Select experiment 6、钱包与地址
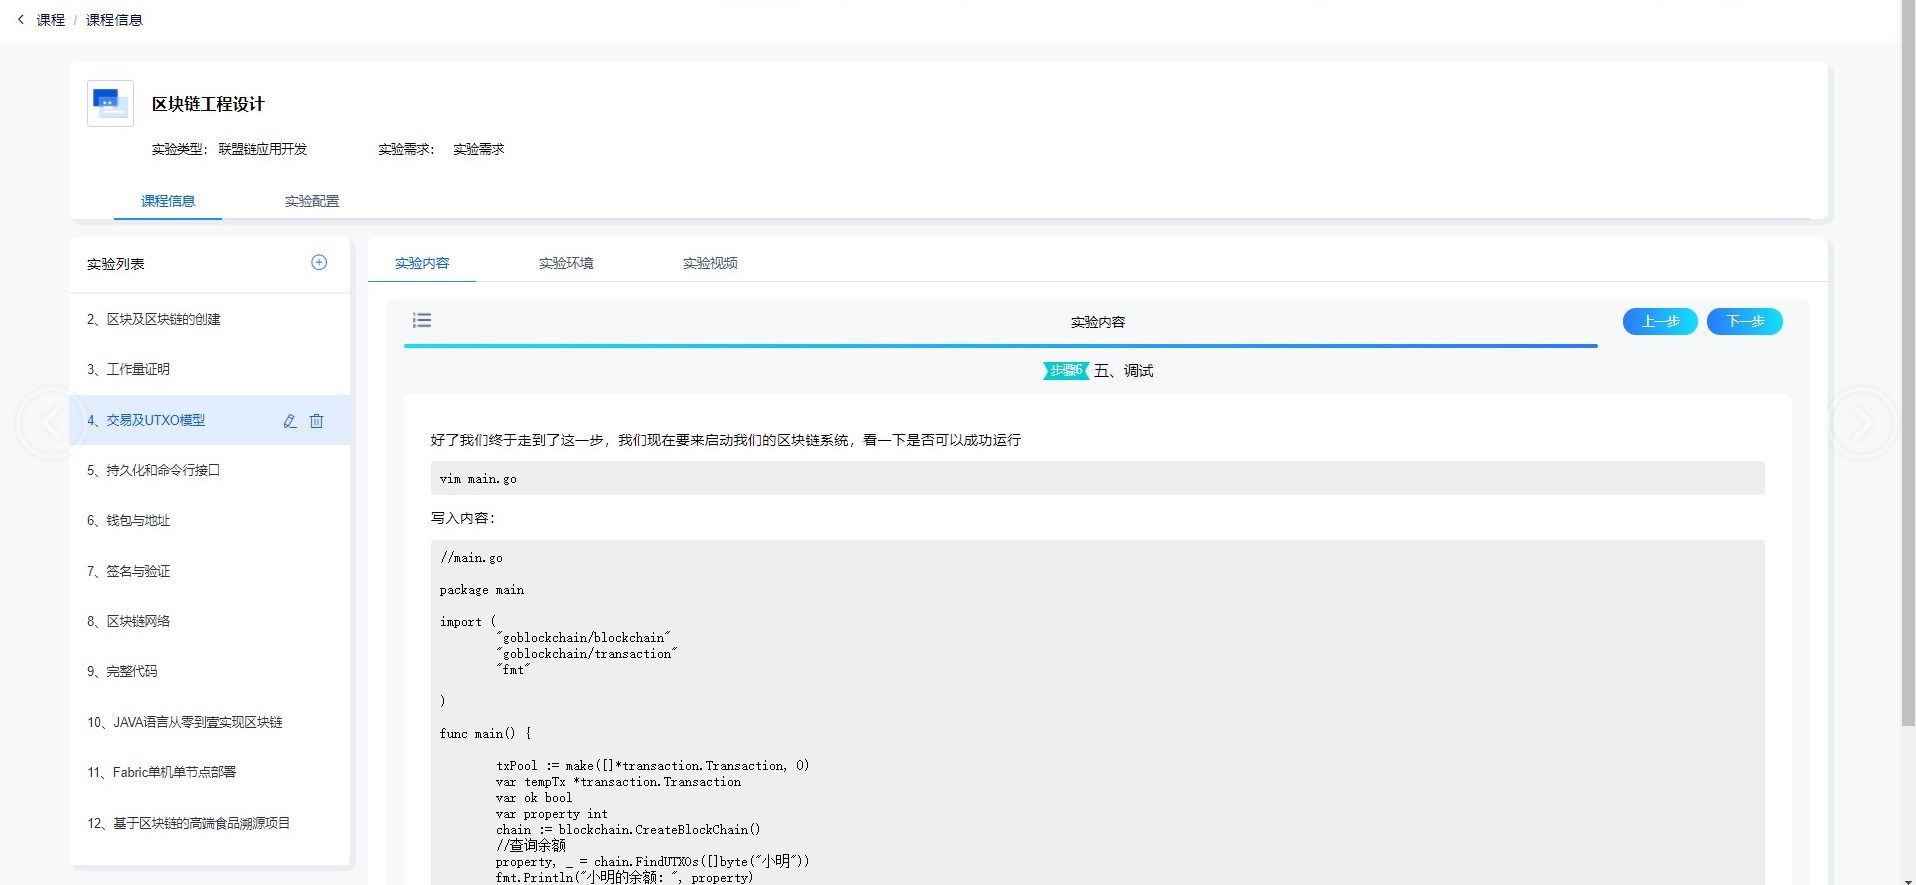 pyautogui.click(x=209, y=520)
